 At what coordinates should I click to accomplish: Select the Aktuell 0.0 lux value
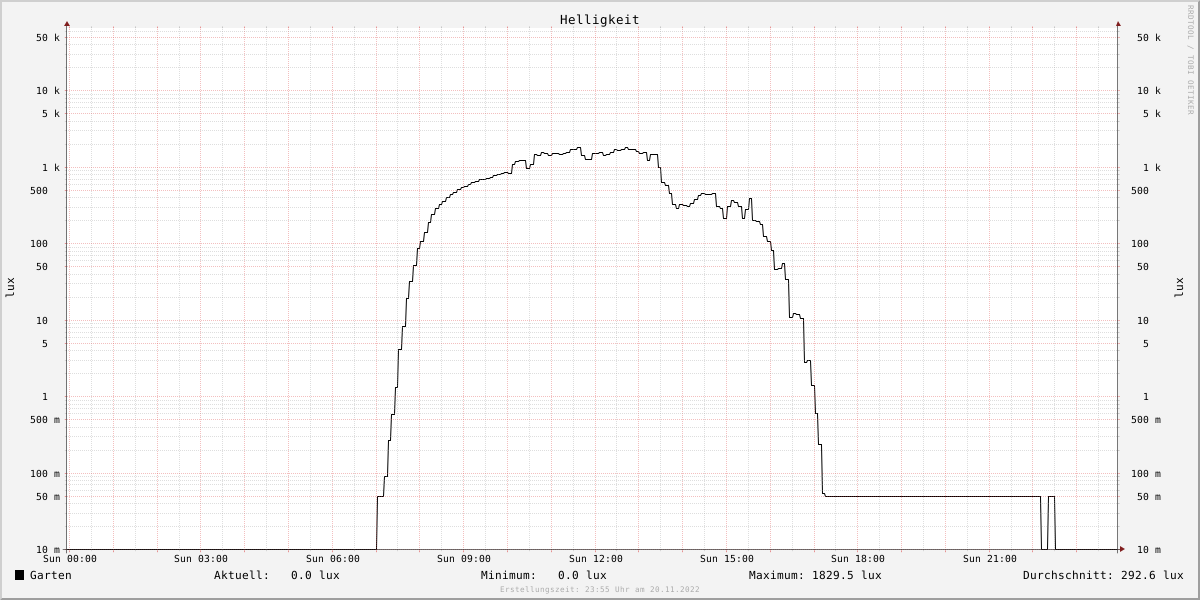[315, 575]
